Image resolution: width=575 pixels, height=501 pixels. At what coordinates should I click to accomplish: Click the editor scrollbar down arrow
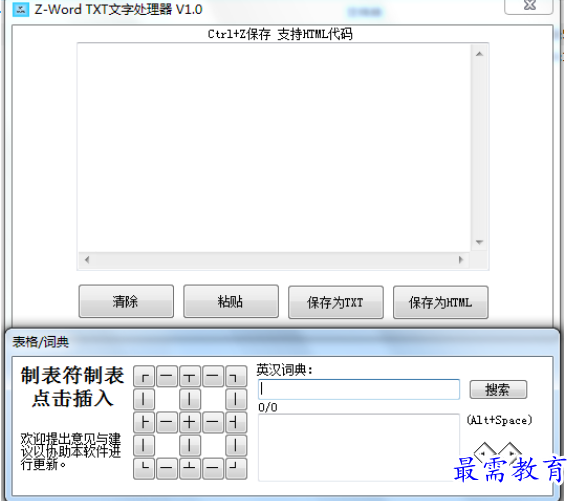coord(479,242)
